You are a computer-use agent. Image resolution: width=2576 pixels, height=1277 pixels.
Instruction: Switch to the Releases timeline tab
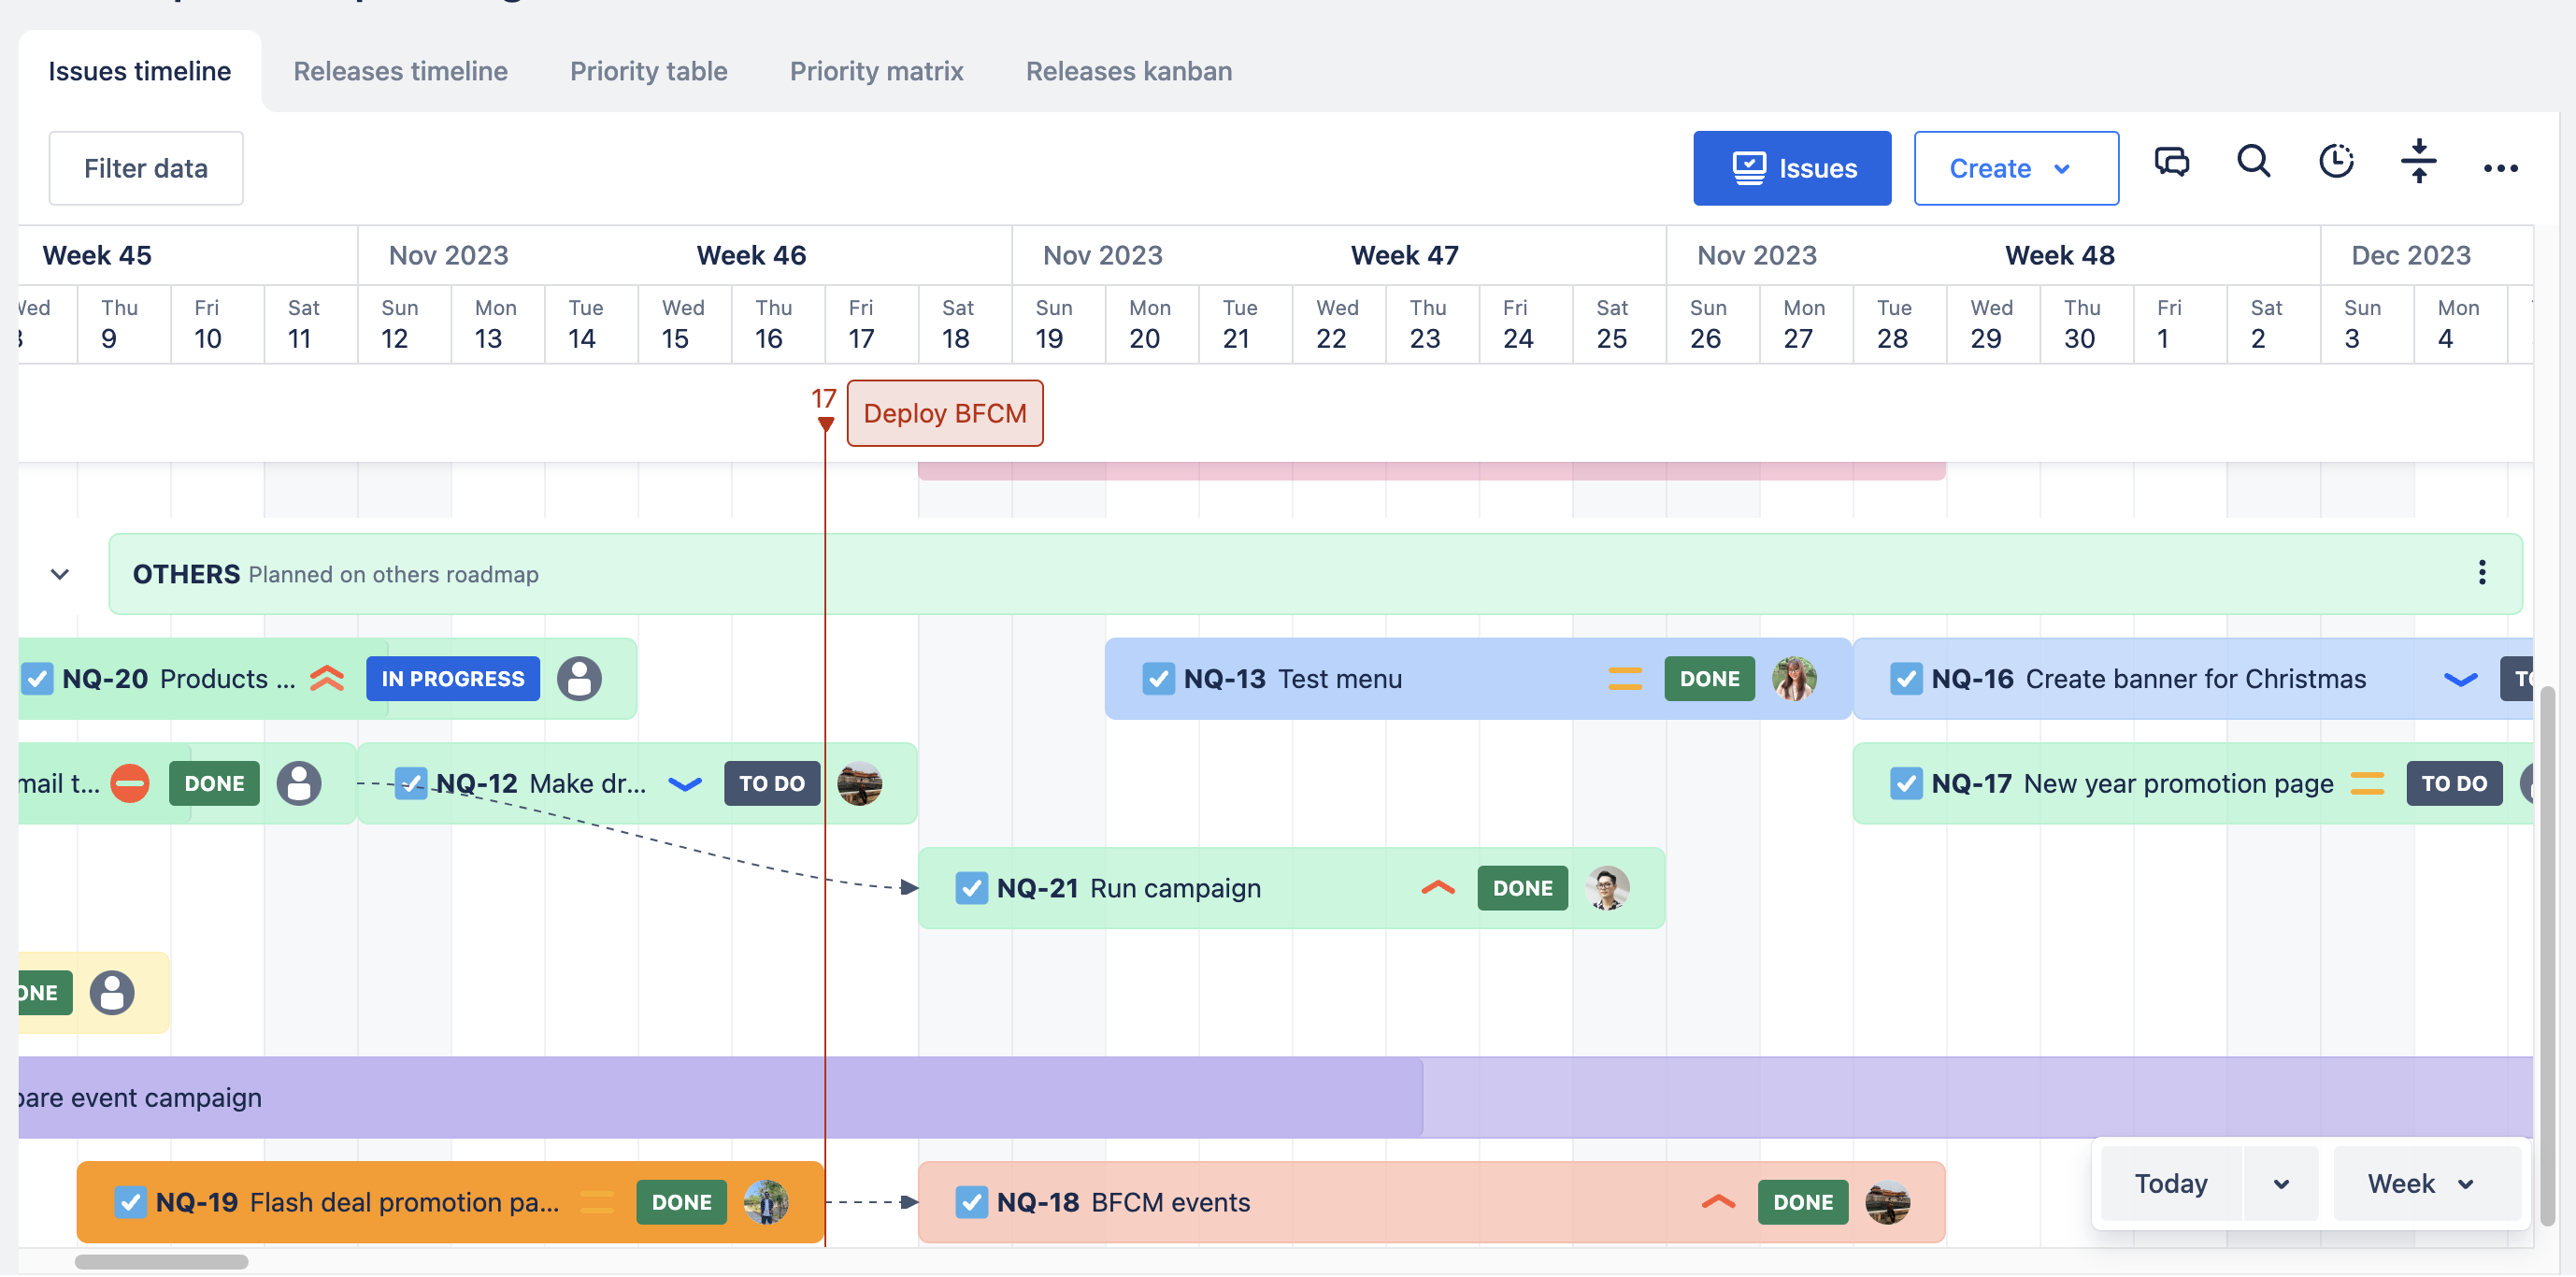tap(400, 71)
